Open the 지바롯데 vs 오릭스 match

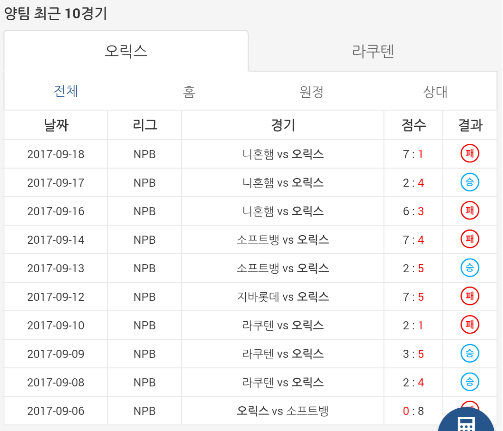coord(283,296)
